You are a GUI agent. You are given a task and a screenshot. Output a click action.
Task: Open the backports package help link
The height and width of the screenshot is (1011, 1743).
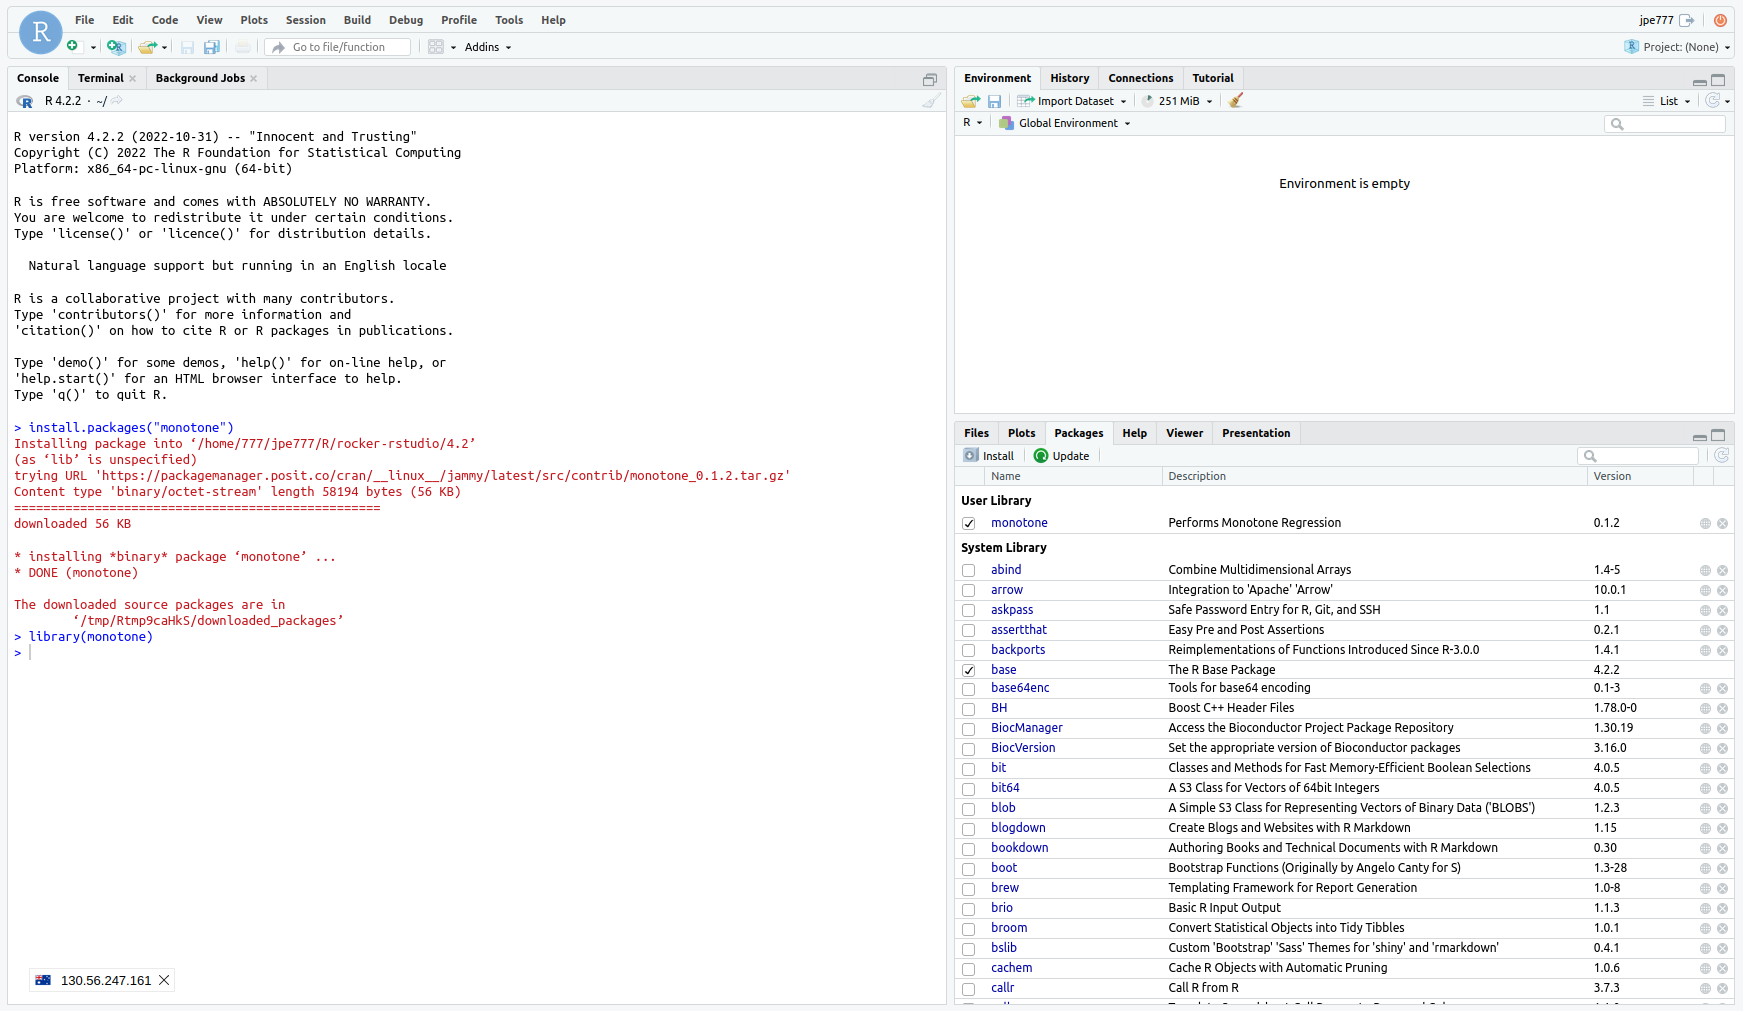point(1018,650)
